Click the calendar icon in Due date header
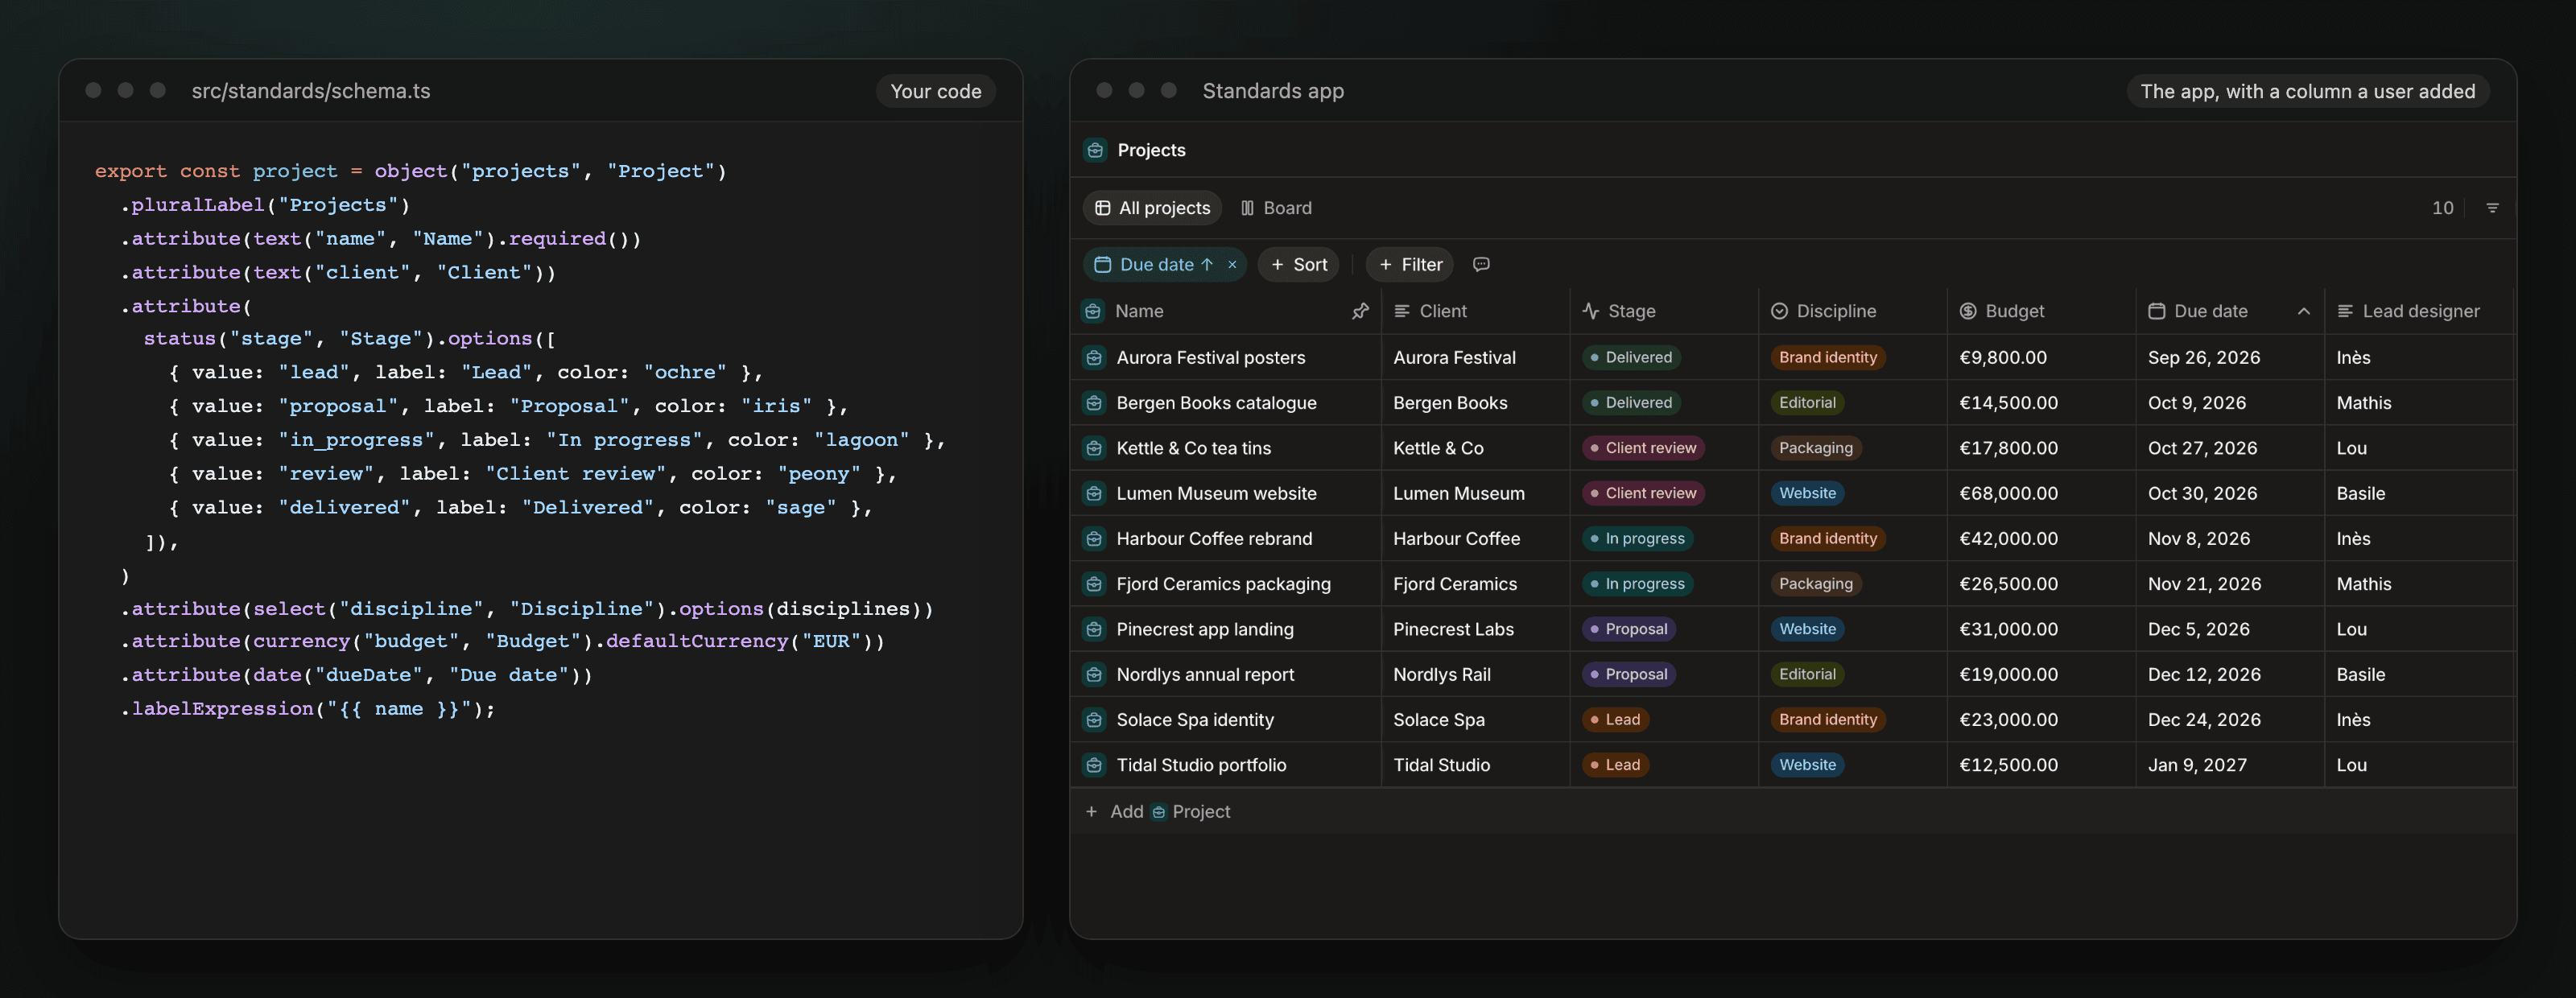Image resolution: width=2576 pixels, height=998 pixels. click(2156, 311)
